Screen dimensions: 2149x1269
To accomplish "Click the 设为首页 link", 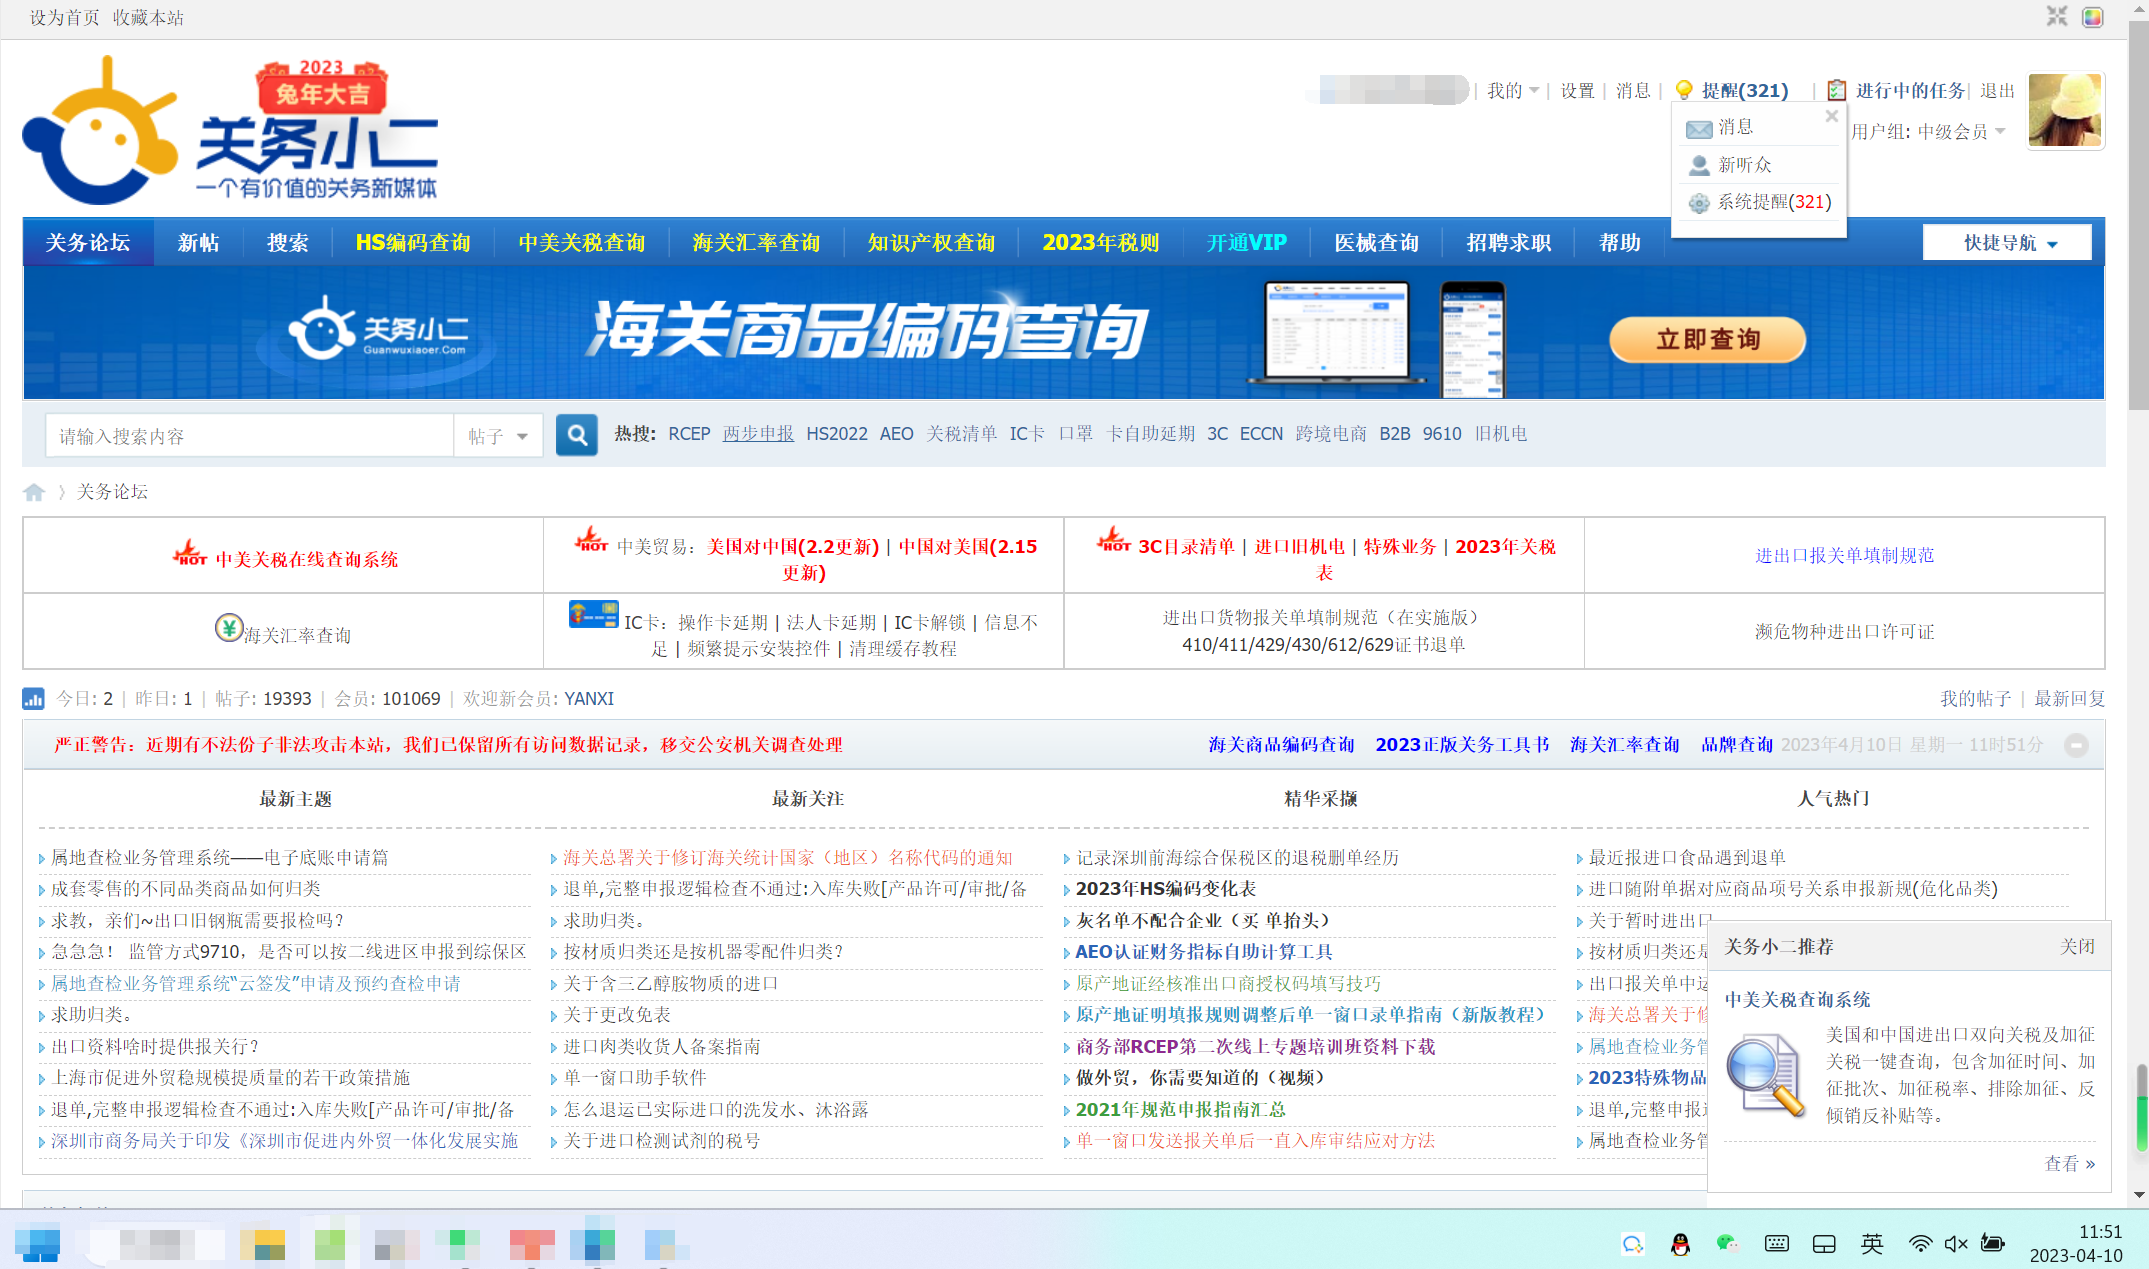I will point(65,18).
